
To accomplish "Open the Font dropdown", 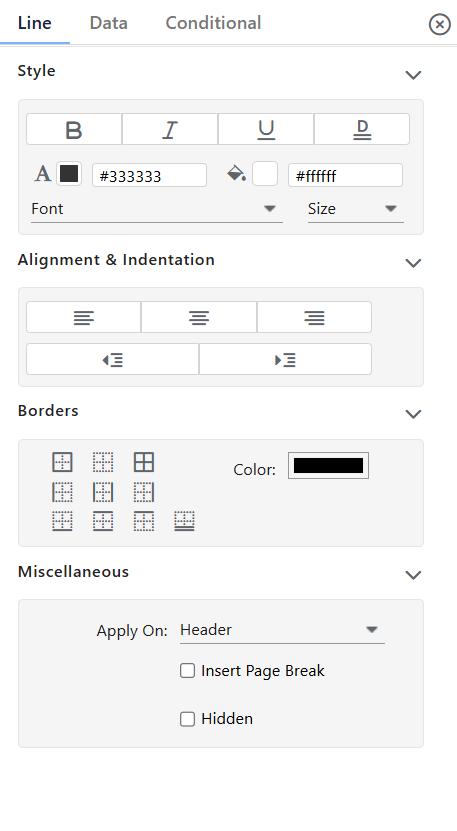I will [157, 209].
